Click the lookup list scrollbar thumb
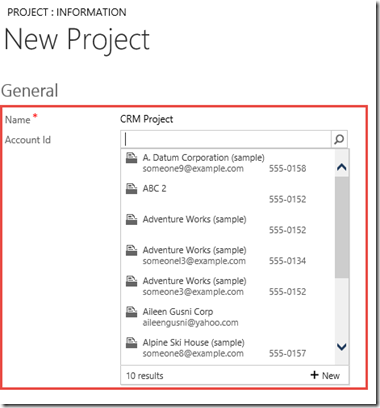Image resolution: width=380 pixels, height=408 pixels. (342, 227)
